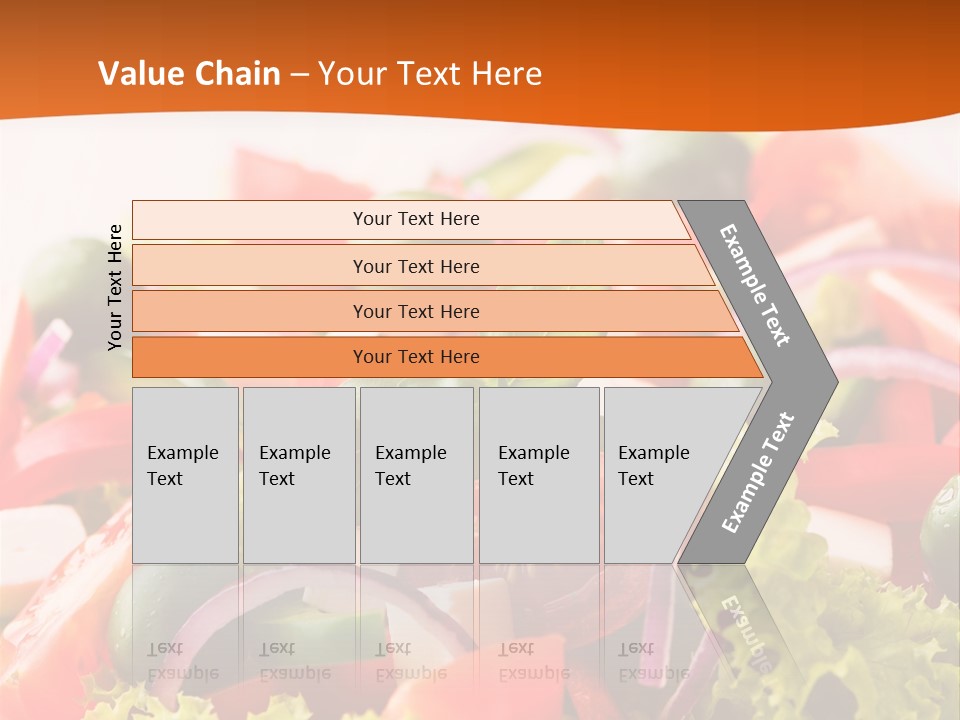The image size is (960, 720).
Task: Select the second gray 'Example Text' box
Action: (298, 475)
